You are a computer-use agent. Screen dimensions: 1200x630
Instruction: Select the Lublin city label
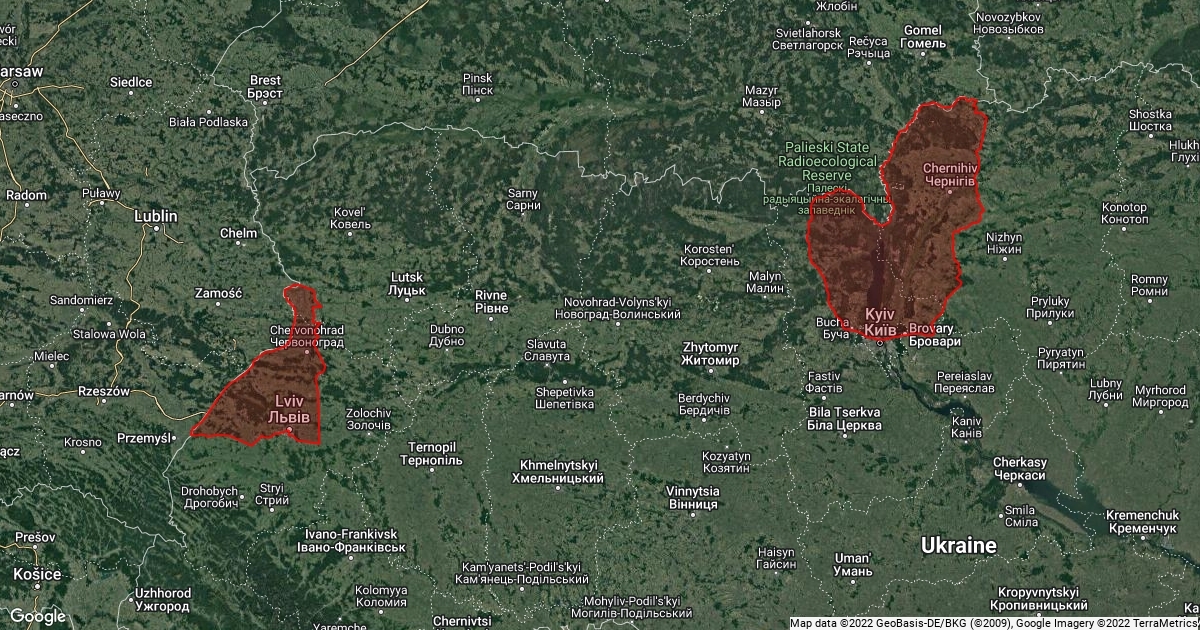156,215
